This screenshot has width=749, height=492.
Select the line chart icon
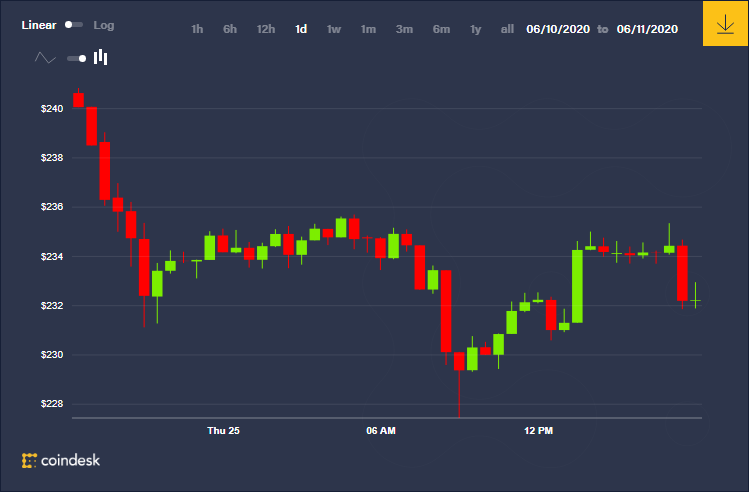(45, 58)
